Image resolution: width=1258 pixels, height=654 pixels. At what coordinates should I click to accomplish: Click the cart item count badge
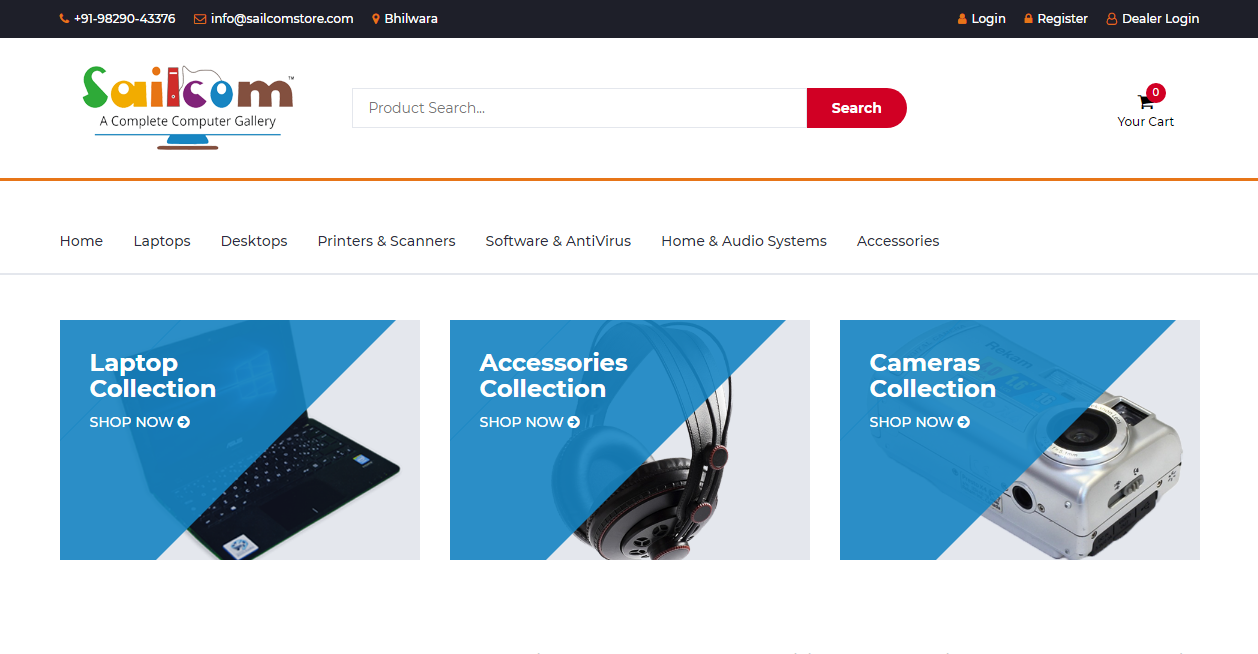coord(1156,92)
